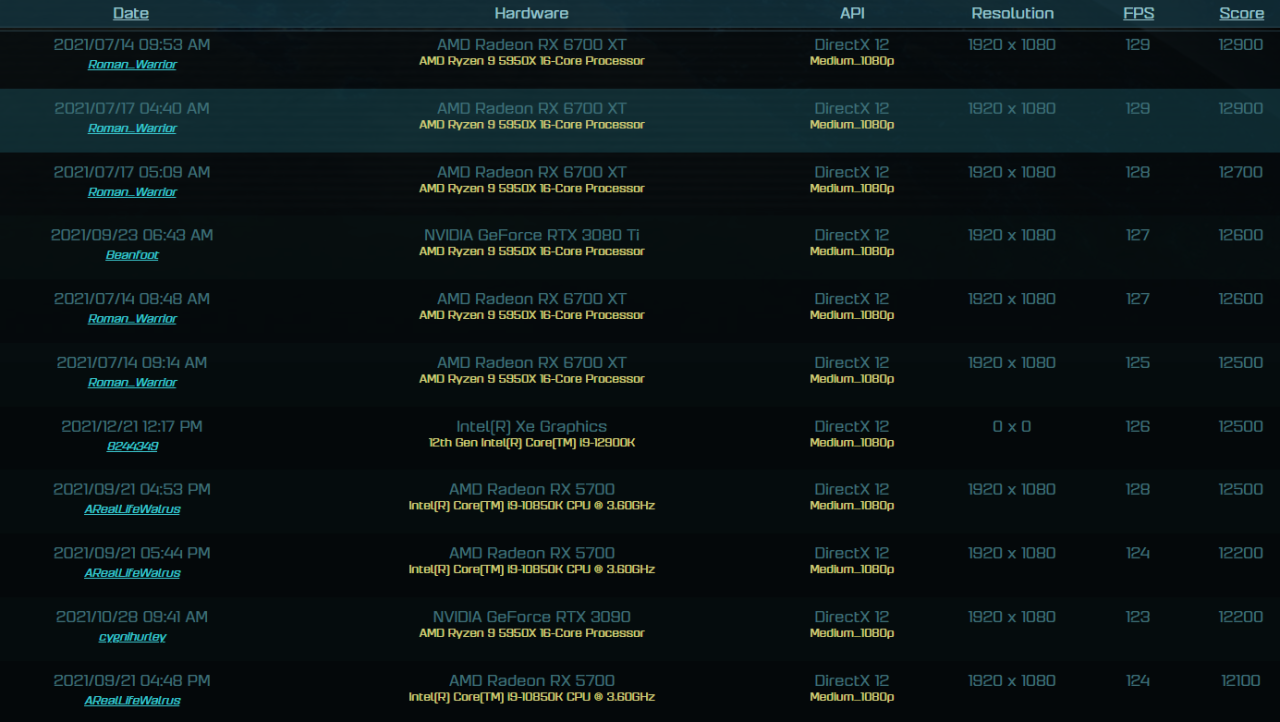The image size is (1280, 722).
Task: Select the date 2021/09/21 04:53 PM
Action: click(132, 489)
